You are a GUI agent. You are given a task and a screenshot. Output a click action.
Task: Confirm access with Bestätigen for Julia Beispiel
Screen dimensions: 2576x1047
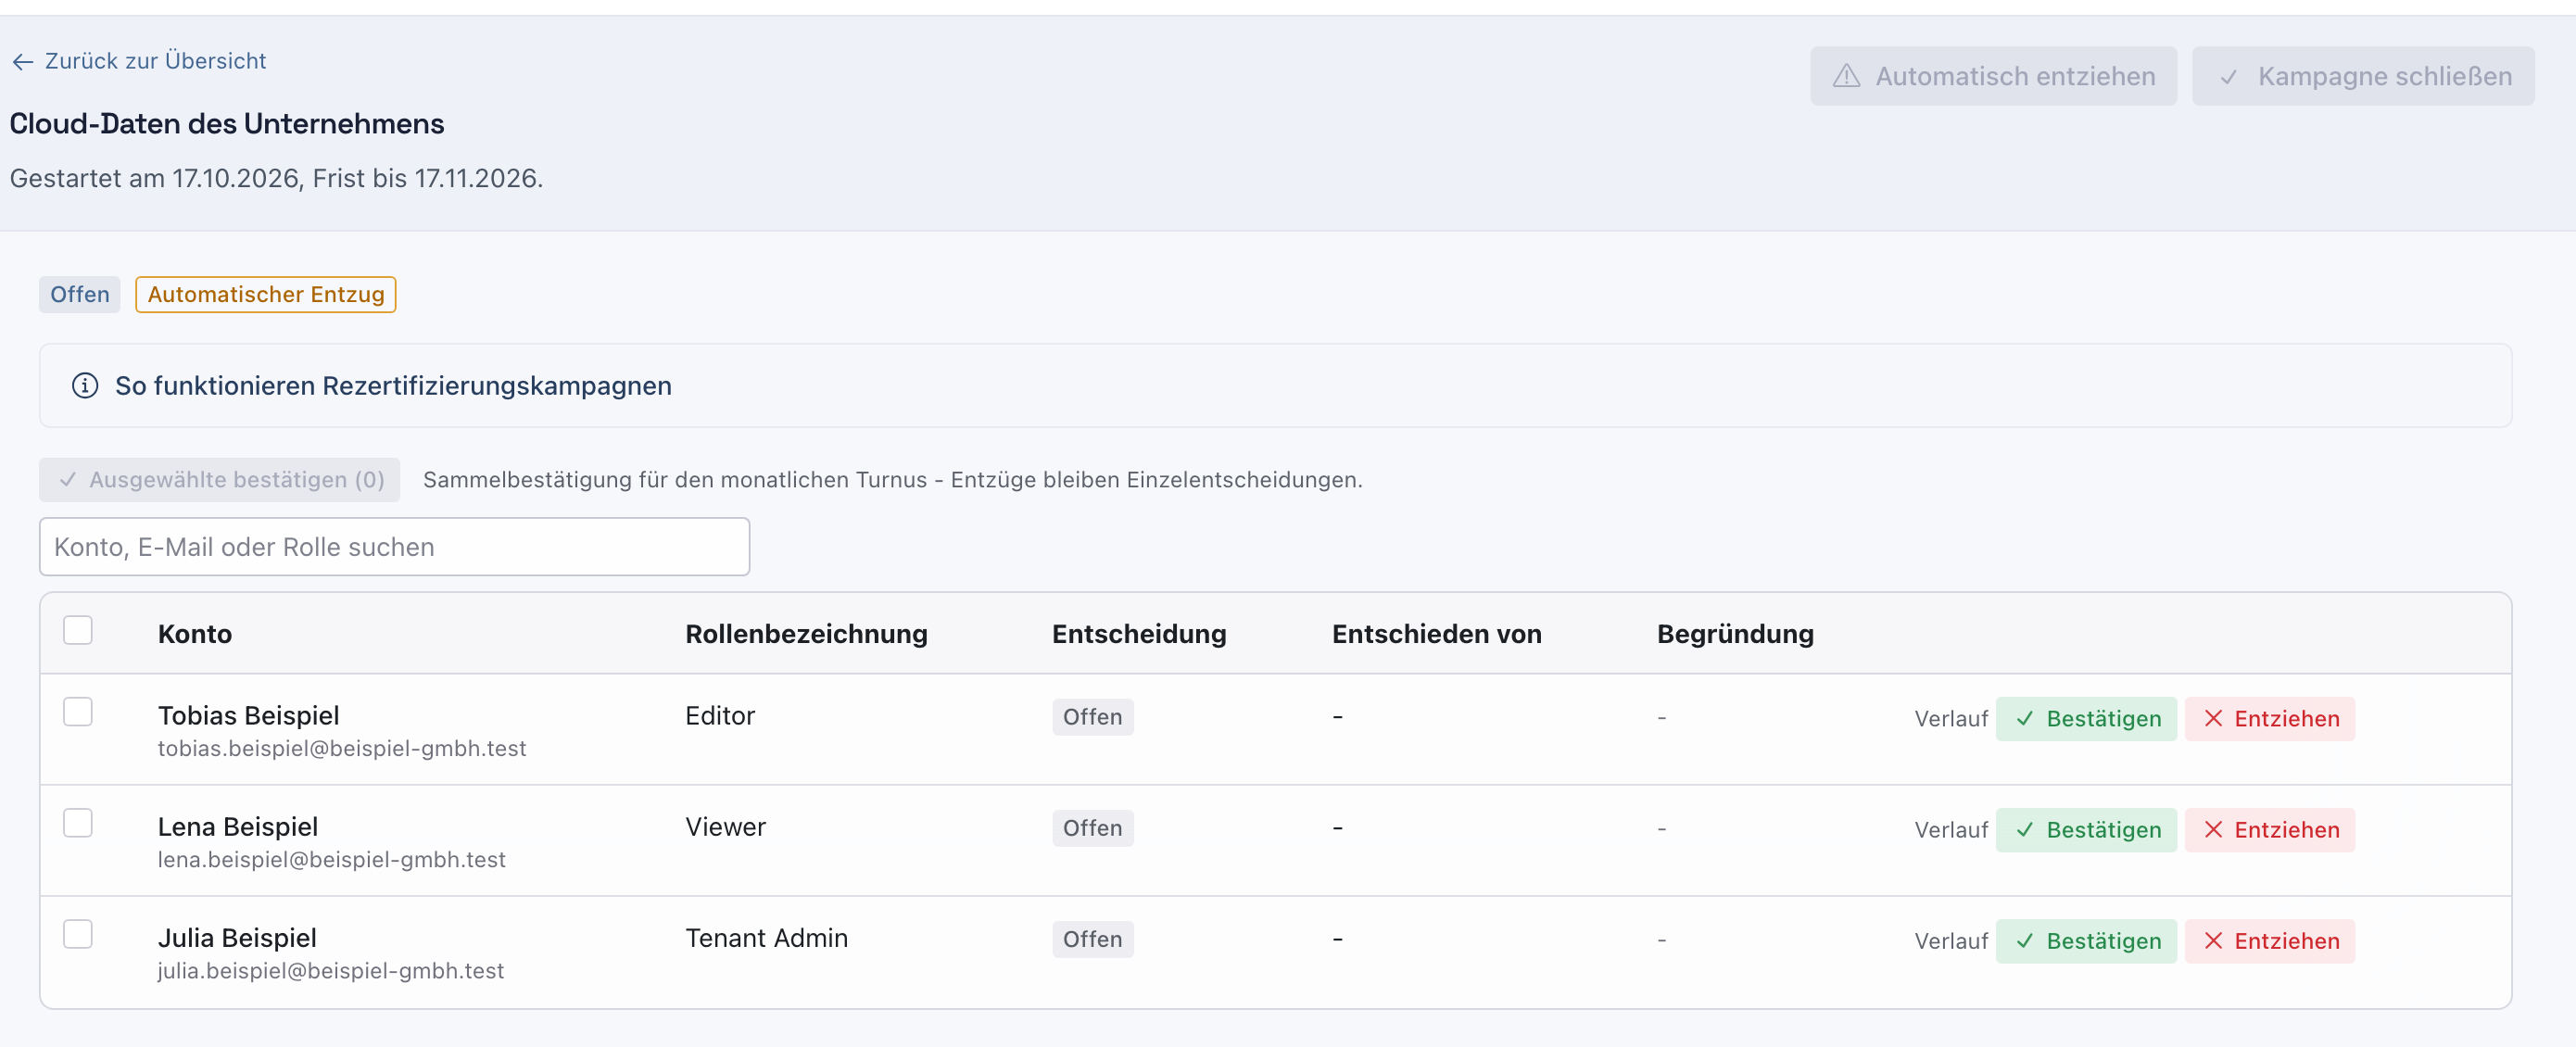(x=2086, y=941)
